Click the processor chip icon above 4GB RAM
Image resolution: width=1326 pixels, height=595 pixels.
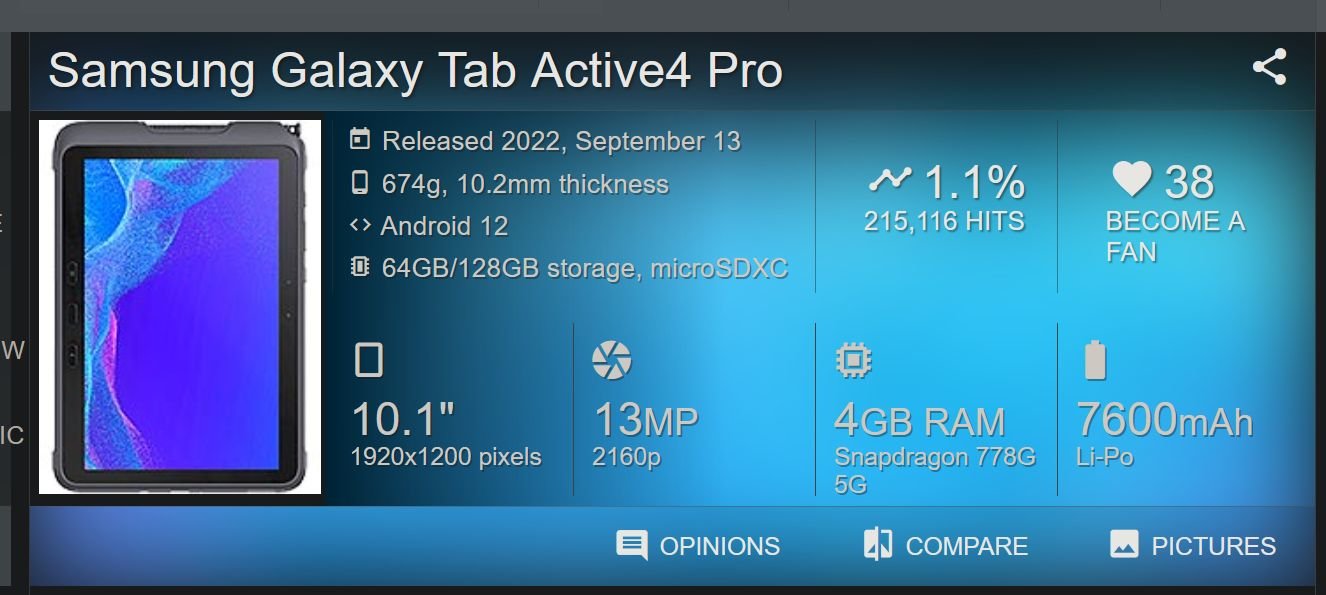point(853,360)
